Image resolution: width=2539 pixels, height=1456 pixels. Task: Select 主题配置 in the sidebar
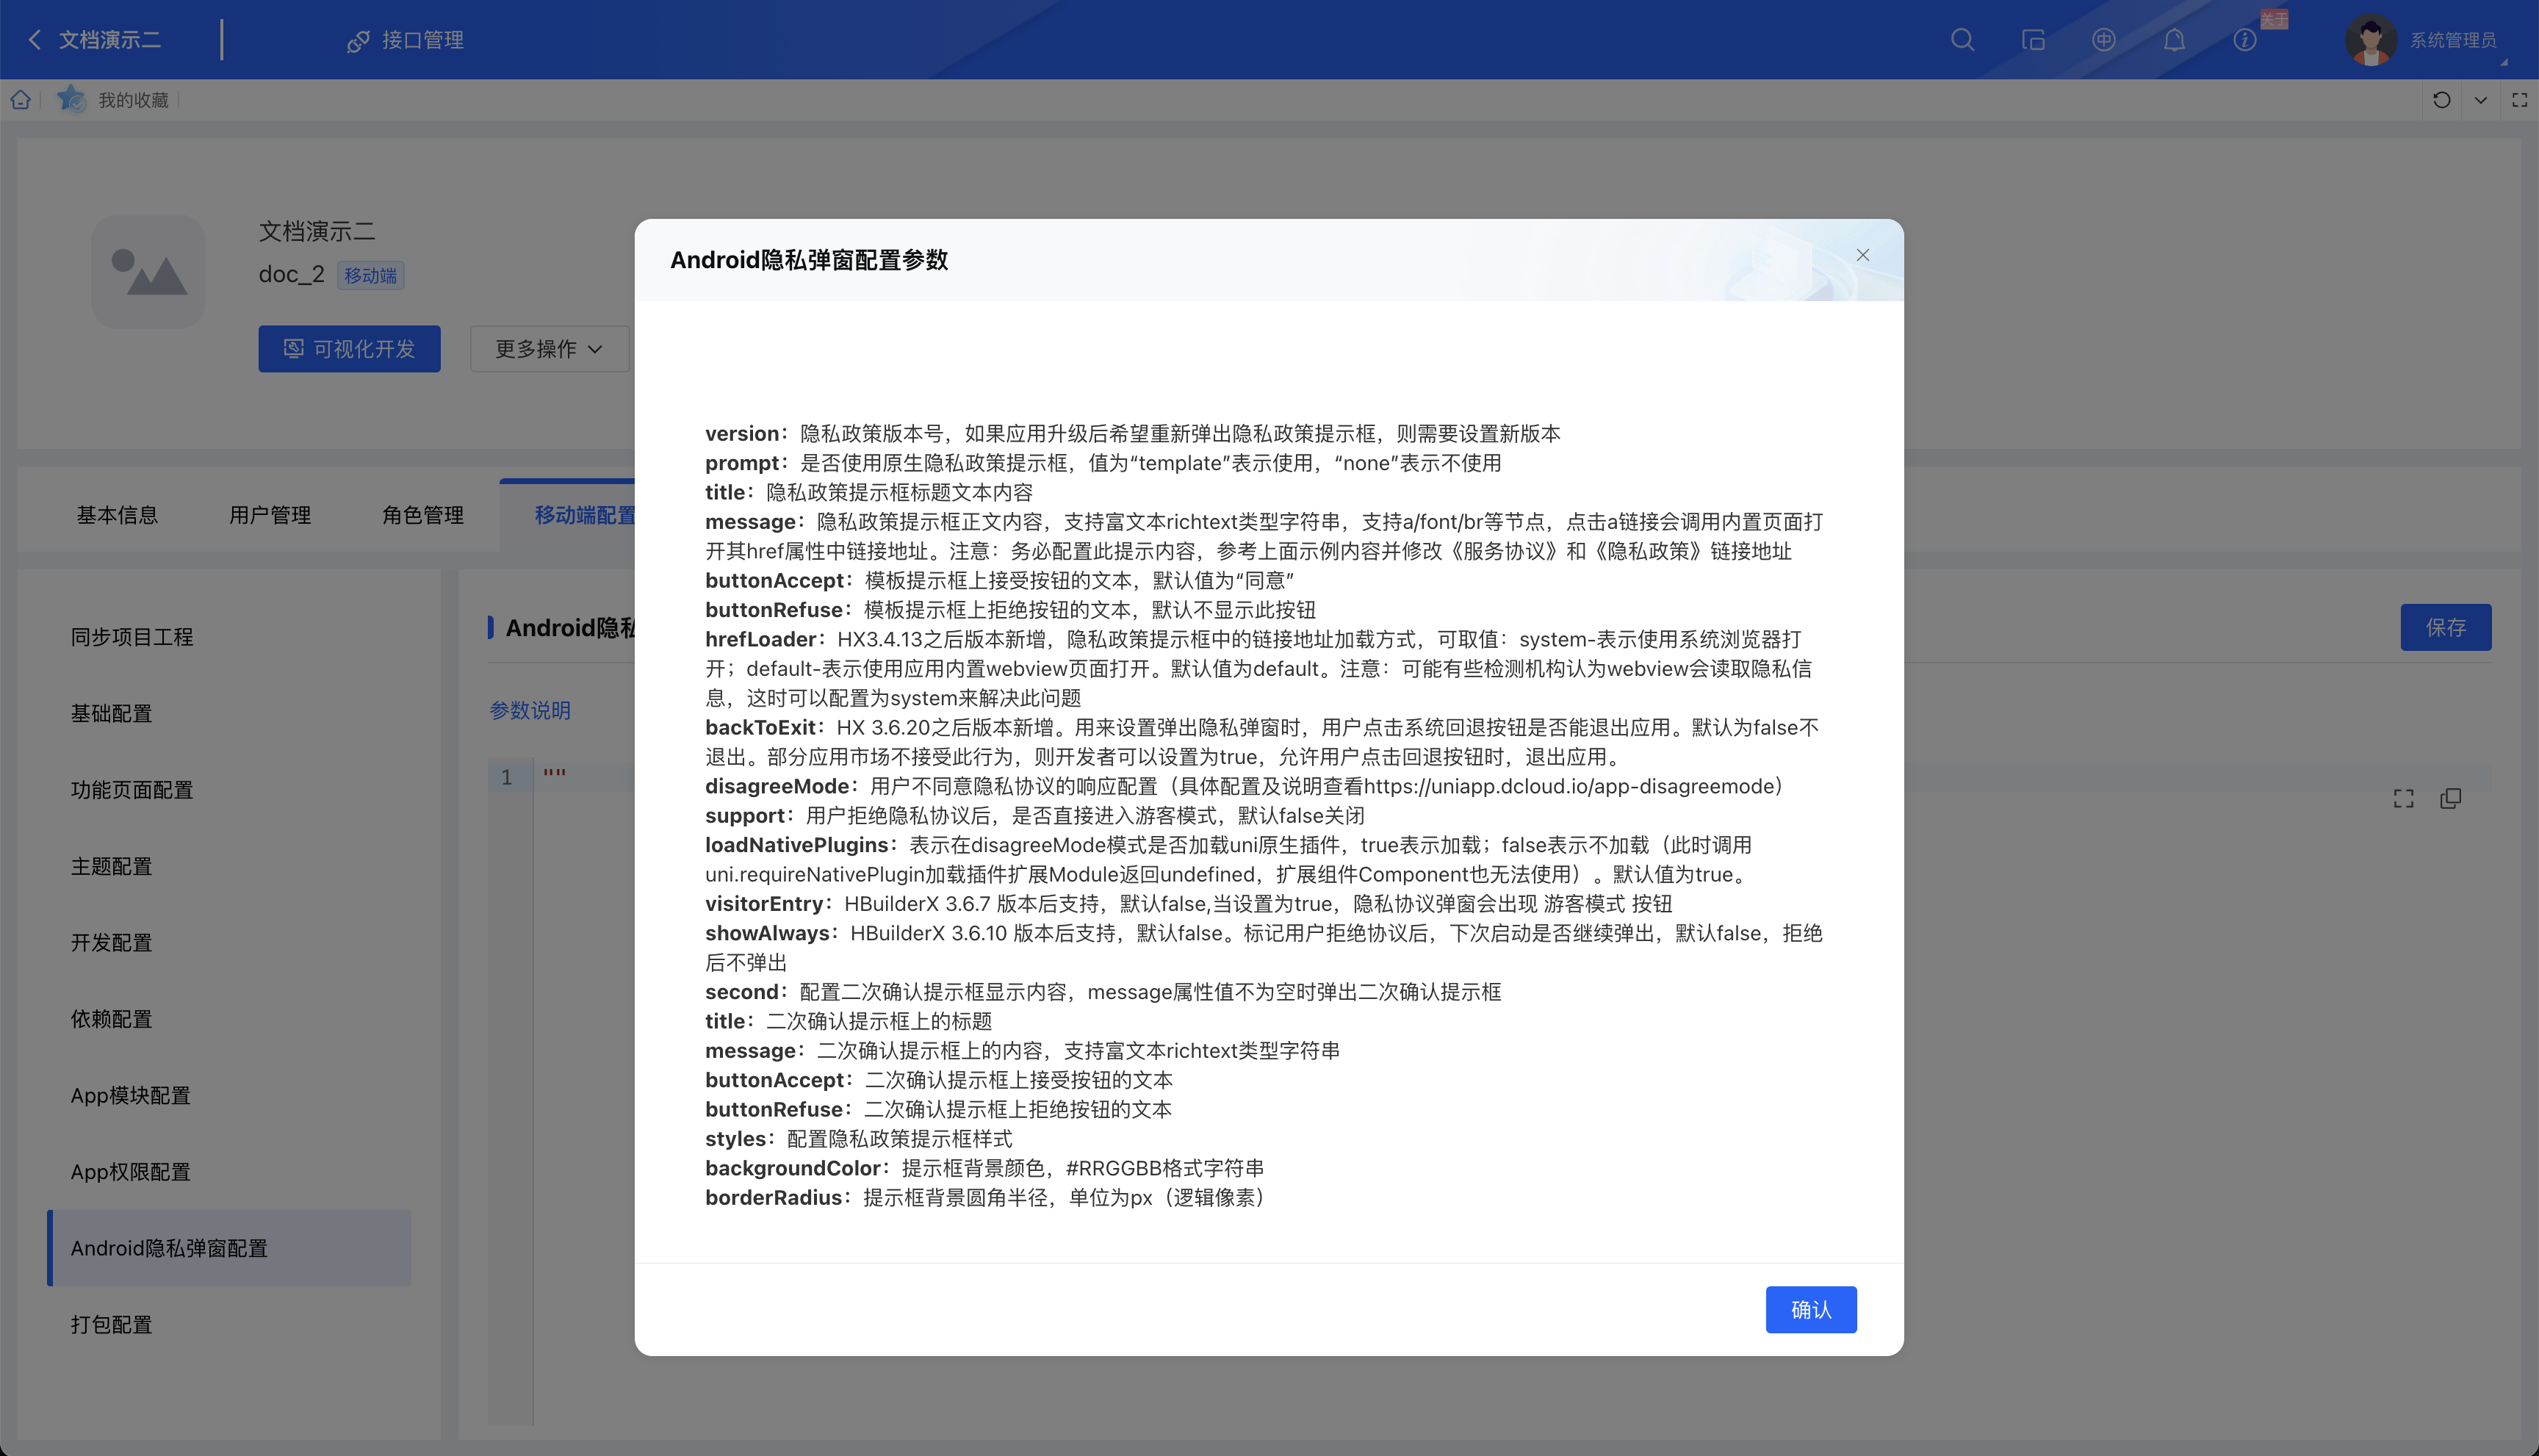229,866
